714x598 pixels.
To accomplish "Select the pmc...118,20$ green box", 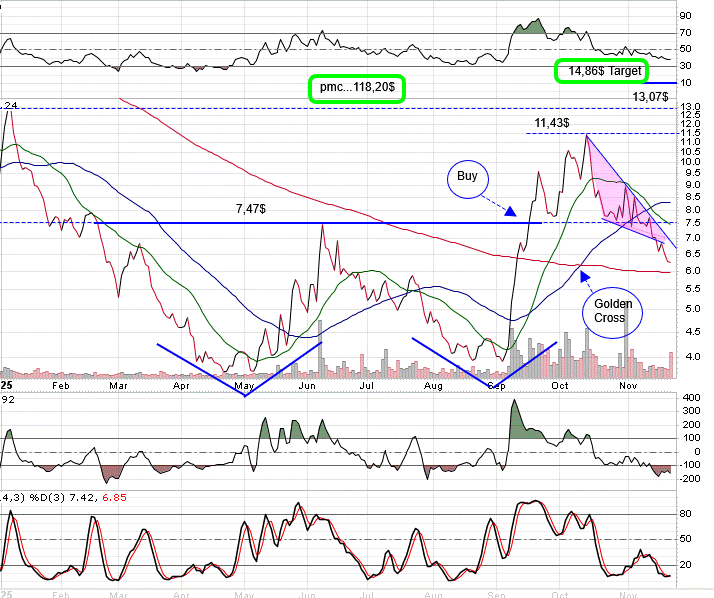I will point(357,89).
